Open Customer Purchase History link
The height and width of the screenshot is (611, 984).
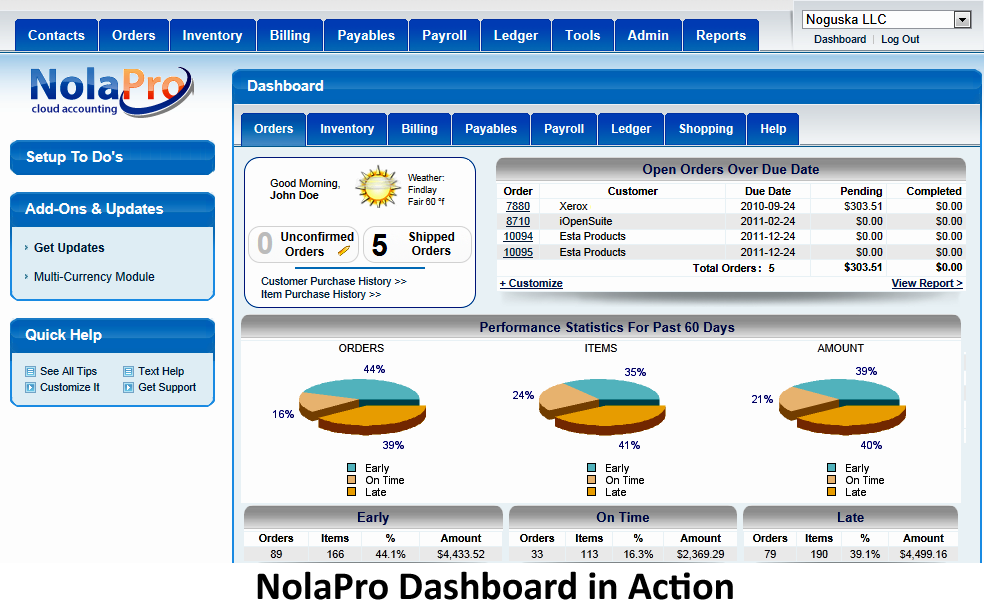[333, 282]
